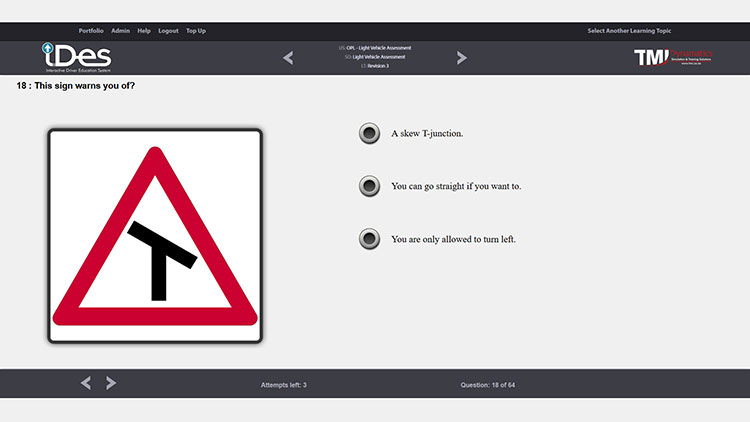Image resolution: width=750 pixels, height=422 pixels.
Task: Click the 'Attempts left: 3' indicator
Action: [x=283, y=384]
